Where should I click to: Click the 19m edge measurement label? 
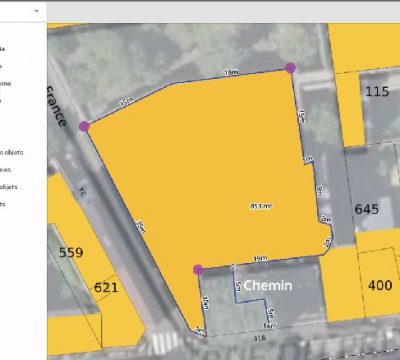point(260,258)
